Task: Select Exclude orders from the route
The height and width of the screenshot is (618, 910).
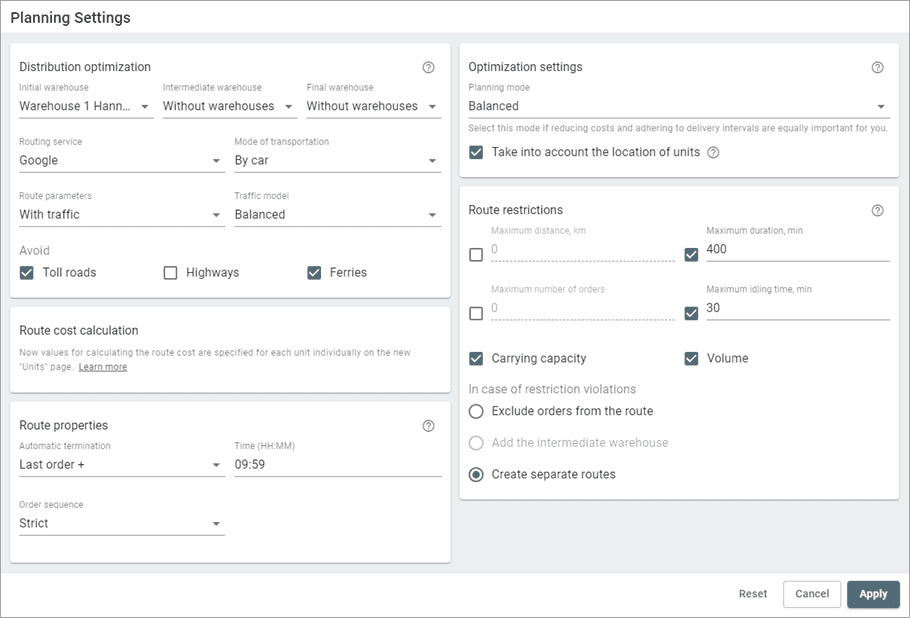Action: [x=476, y=411]
